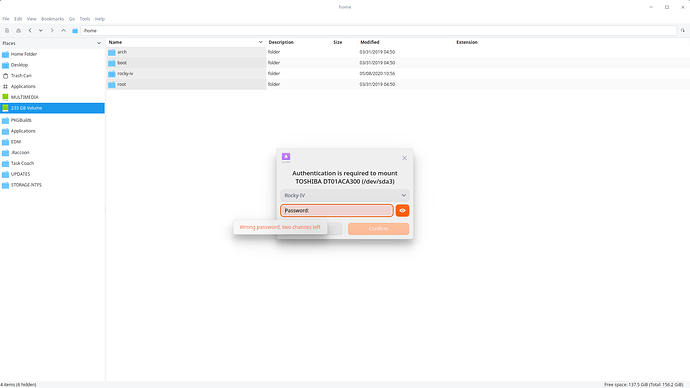Open the PKGBuilds bookmark
The height and width of the screenshot is (388, 690).
[x=21, y=120]
